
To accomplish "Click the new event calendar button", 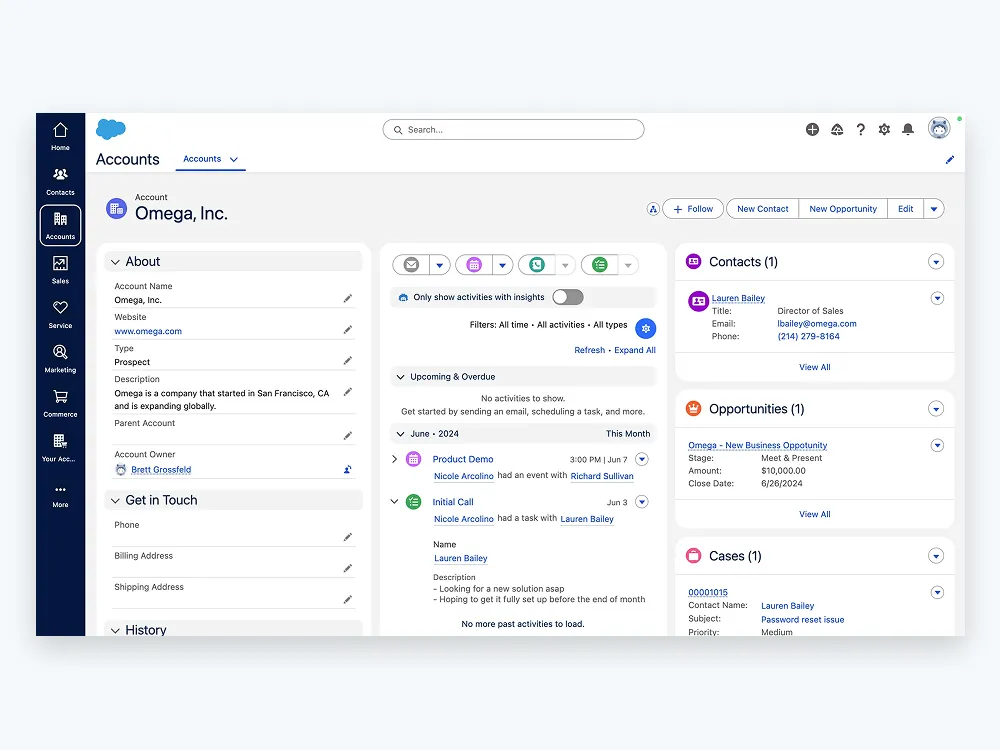I will click(x=474, y=265).
